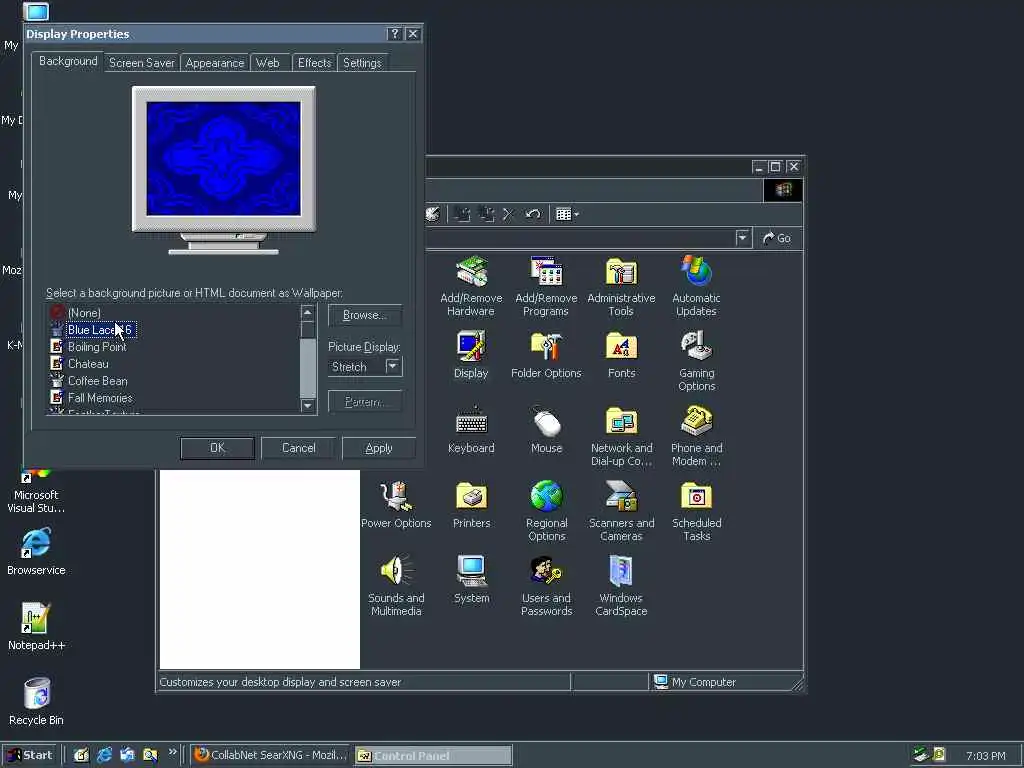Image resolution: width=1024 pixels, height=768 pixels.
Task: Select the Notepad++ desktop shortcut
Action: click(36, 627)
